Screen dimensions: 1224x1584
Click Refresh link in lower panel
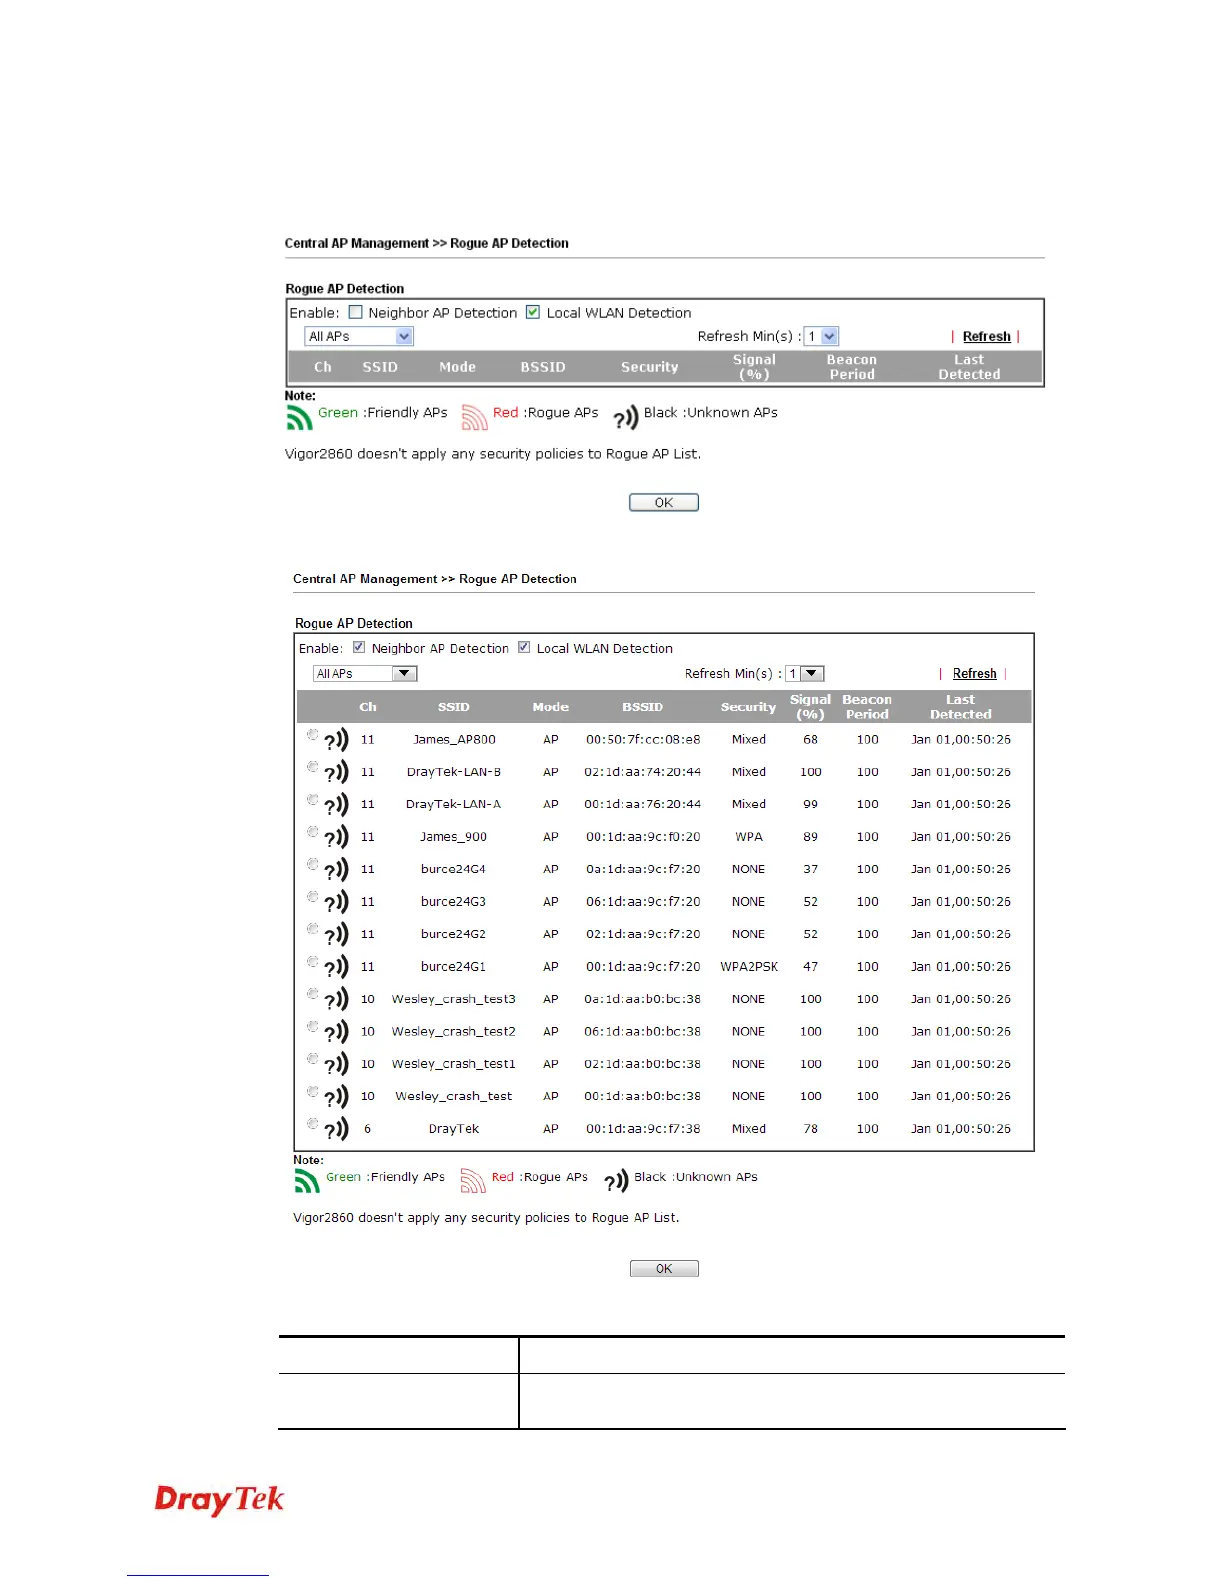[975, 674]
